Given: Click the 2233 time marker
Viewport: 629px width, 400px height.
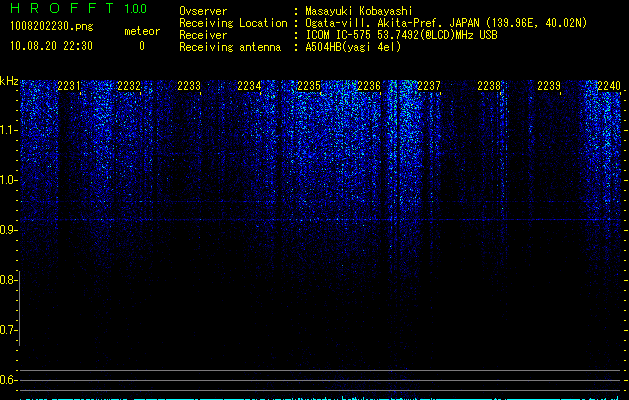Looking at the screenshot, I should pos(189,86).
